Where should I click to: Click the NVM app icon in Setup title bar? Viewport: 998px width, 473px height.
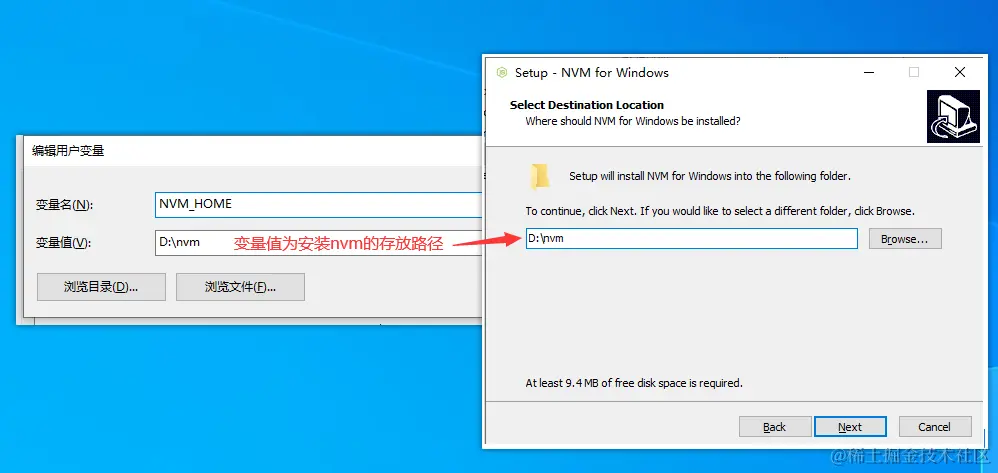502,73
